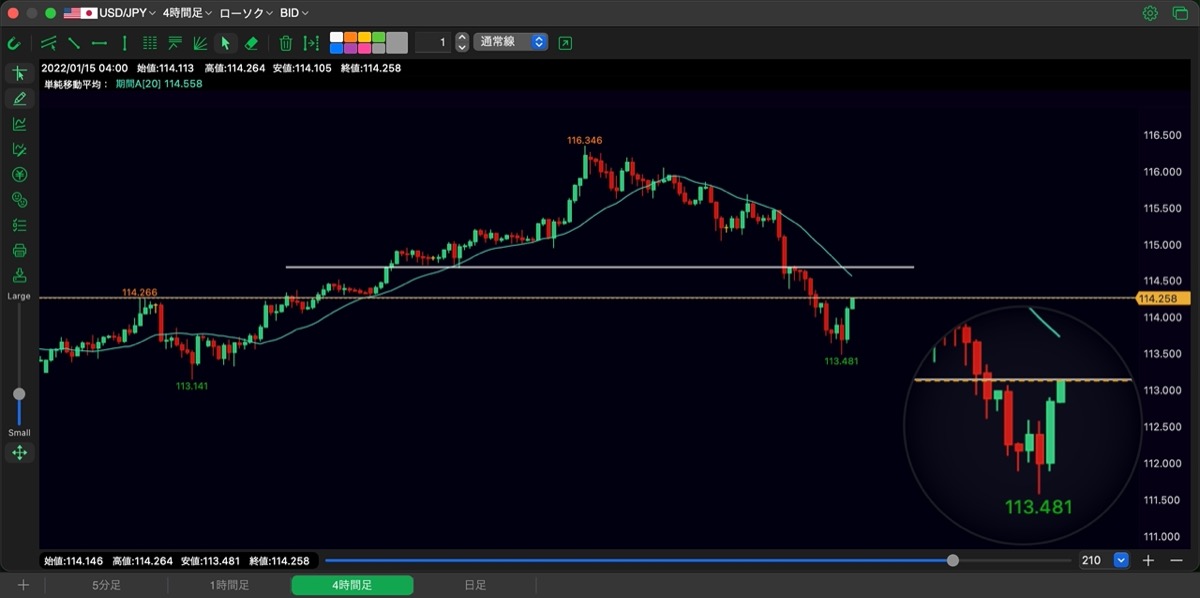Click the two-coins icon in sidebar
This screenshot has height=598, width=1200.
(x=19, y=200)
